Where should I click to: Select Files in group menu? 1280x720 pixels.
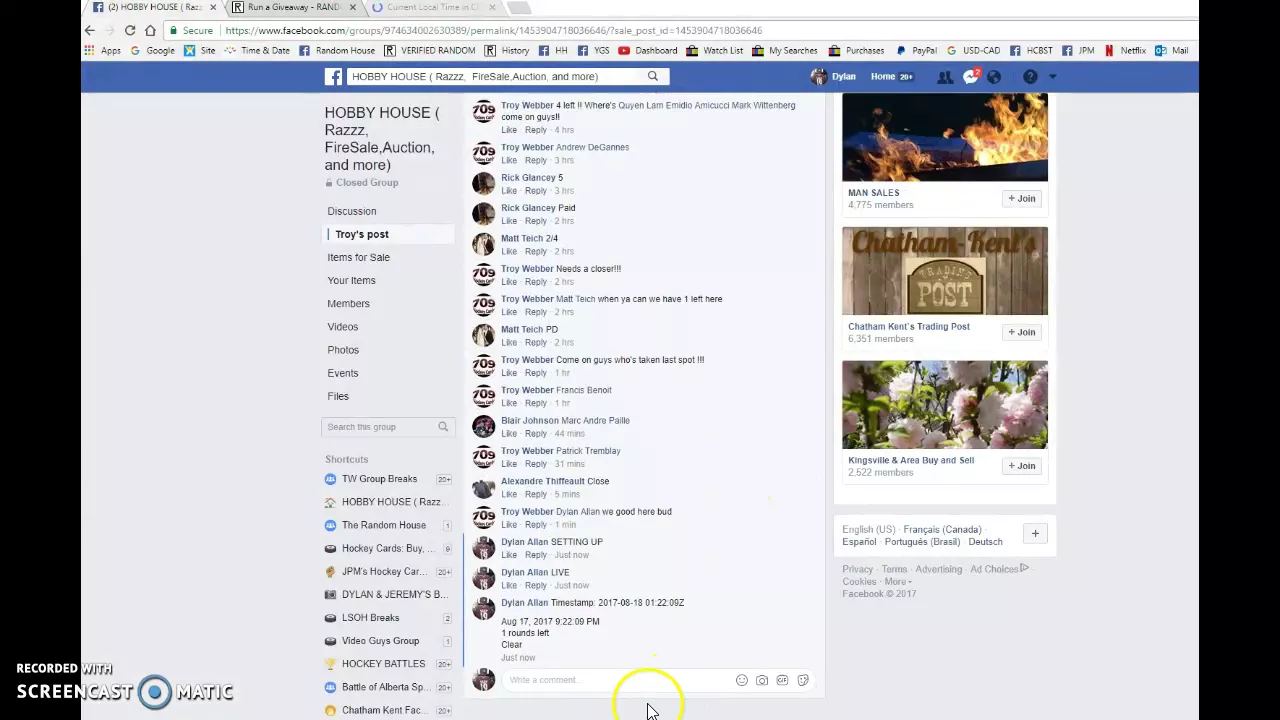[338, 396]
